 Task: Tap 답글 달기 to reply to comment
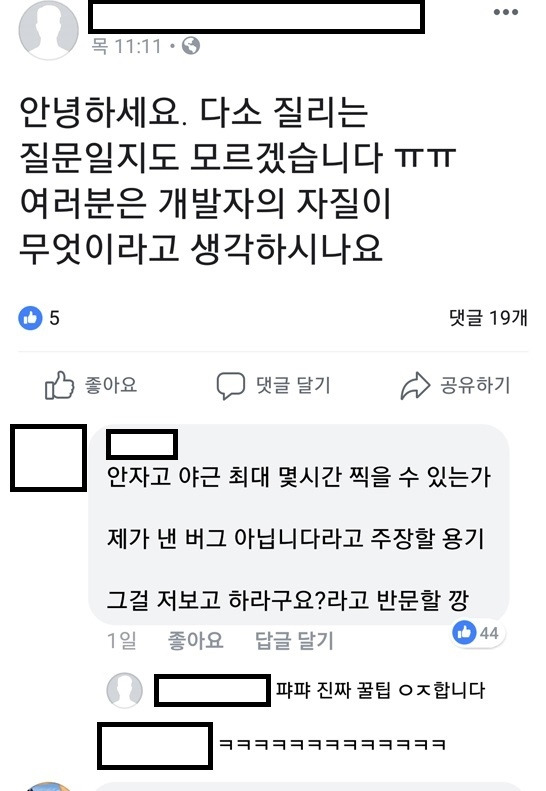[x=294, y=641]
